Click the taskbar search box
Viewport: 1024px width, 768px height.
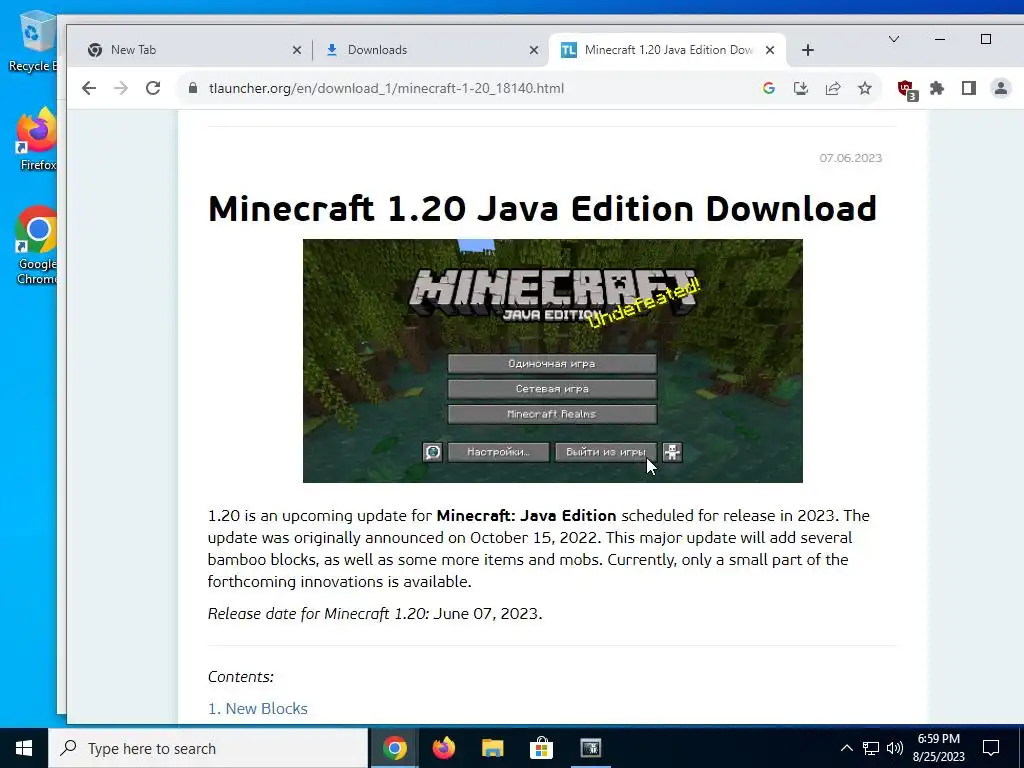(208, 748)
